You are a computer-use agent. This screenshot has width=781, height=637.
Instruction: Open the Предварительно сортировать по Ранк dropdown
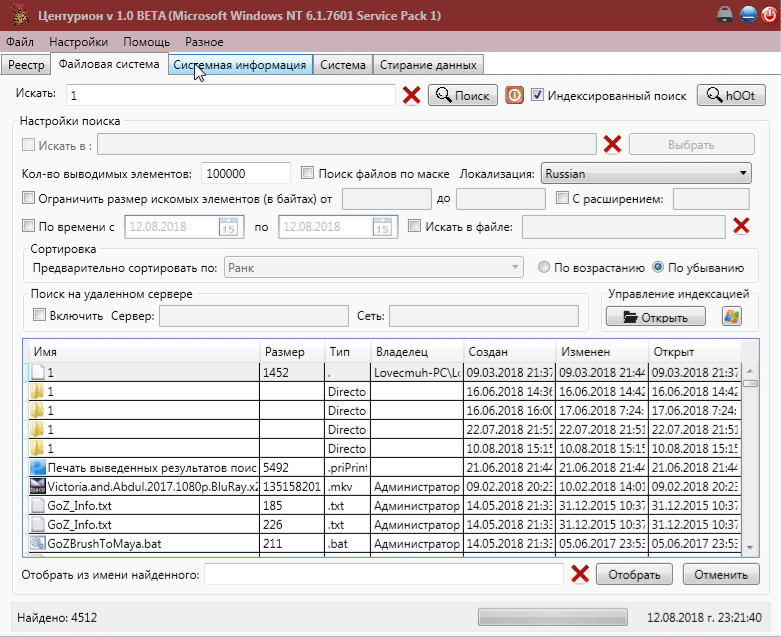[x=374, y=267]
